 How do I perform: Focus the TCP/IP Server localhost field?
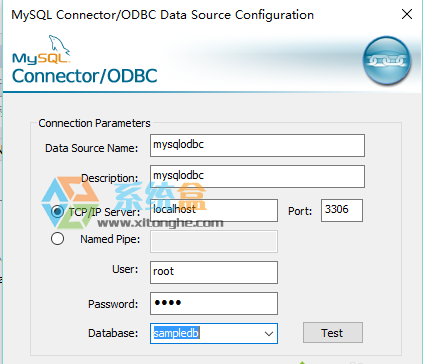tap(214, 210)
